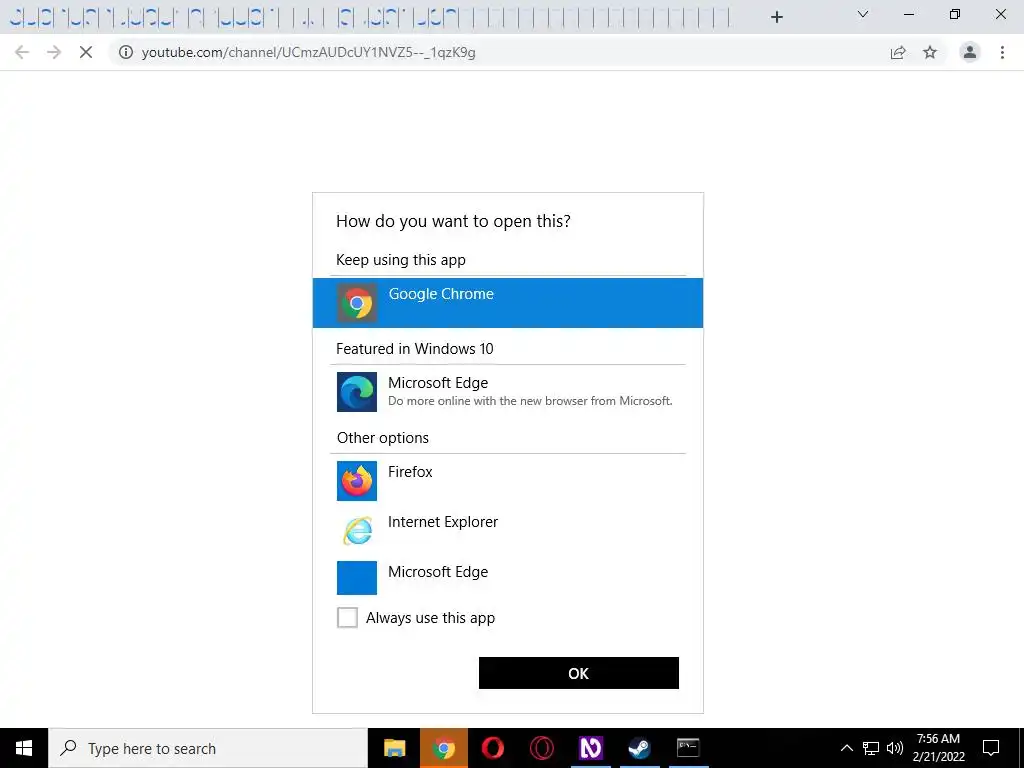Open File Explorer from the taskbar
1024x768 pixels.
pos(394,748)
